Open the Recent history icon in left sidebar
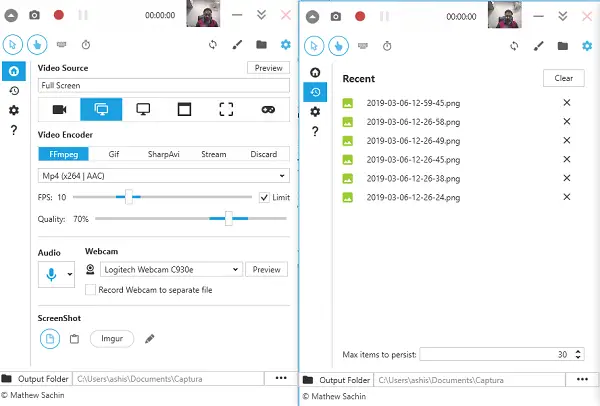Image resolution: width=600 pixels, height=406 pixels. [x=14, y=91]
